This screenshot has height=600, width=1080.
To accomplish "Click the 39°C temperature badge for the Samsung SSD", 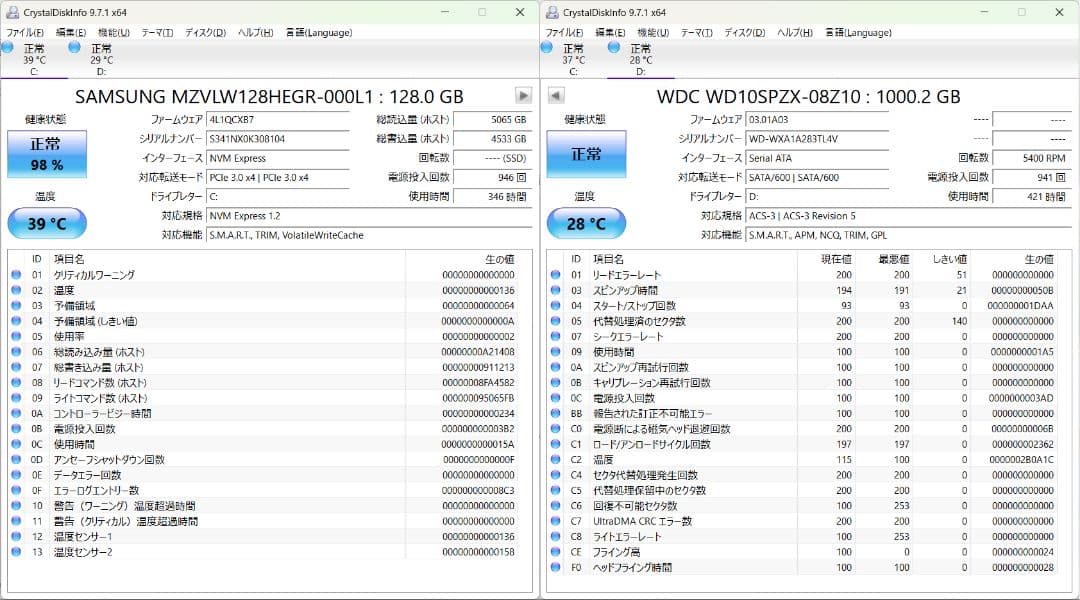I will click(x=48, y=222).
